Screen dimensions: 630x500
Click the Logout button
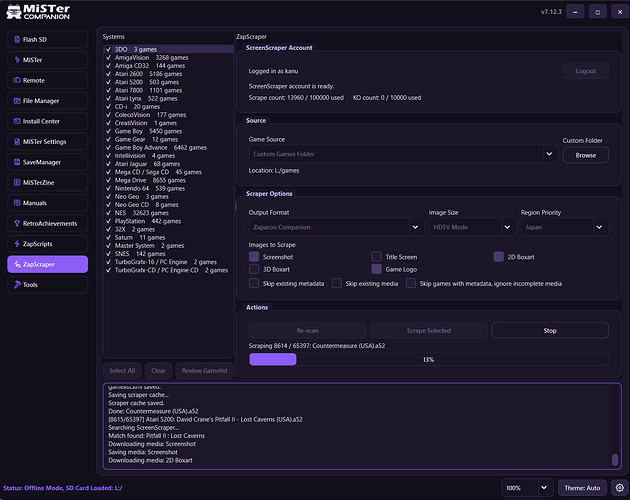[585, 71]
